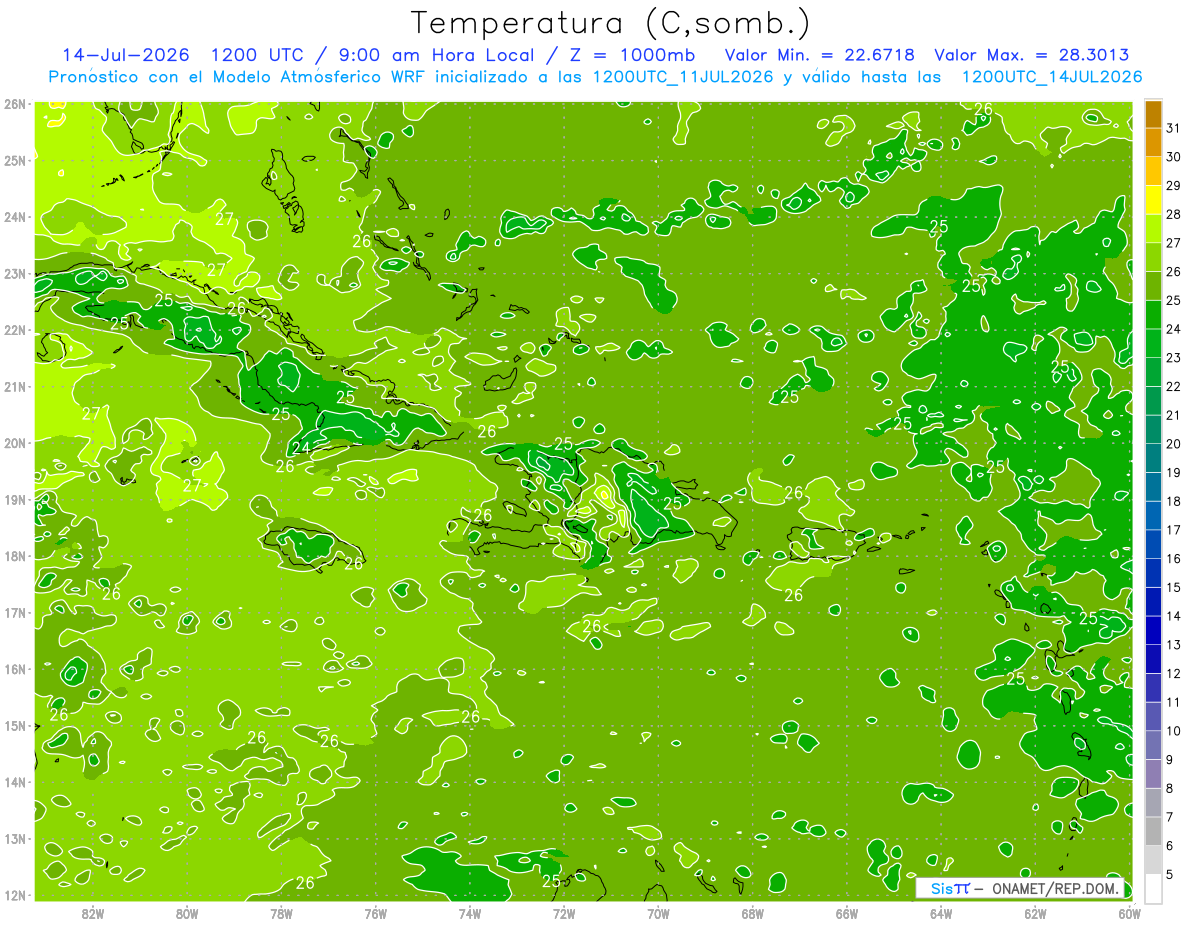The height and width of the screenshot is (927, 1200).
Task: Select the orange swatch between 30 and 31
Action: tap(1153, 142)
